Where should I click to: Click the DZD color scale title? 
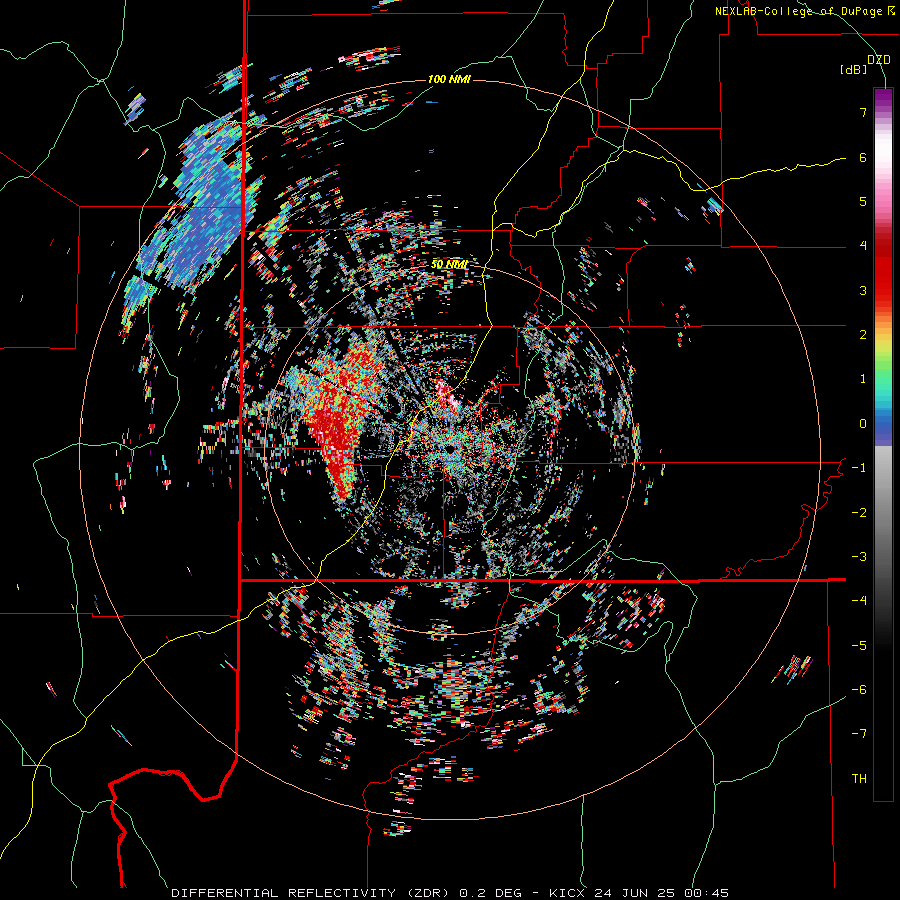[x=879, y=60]
